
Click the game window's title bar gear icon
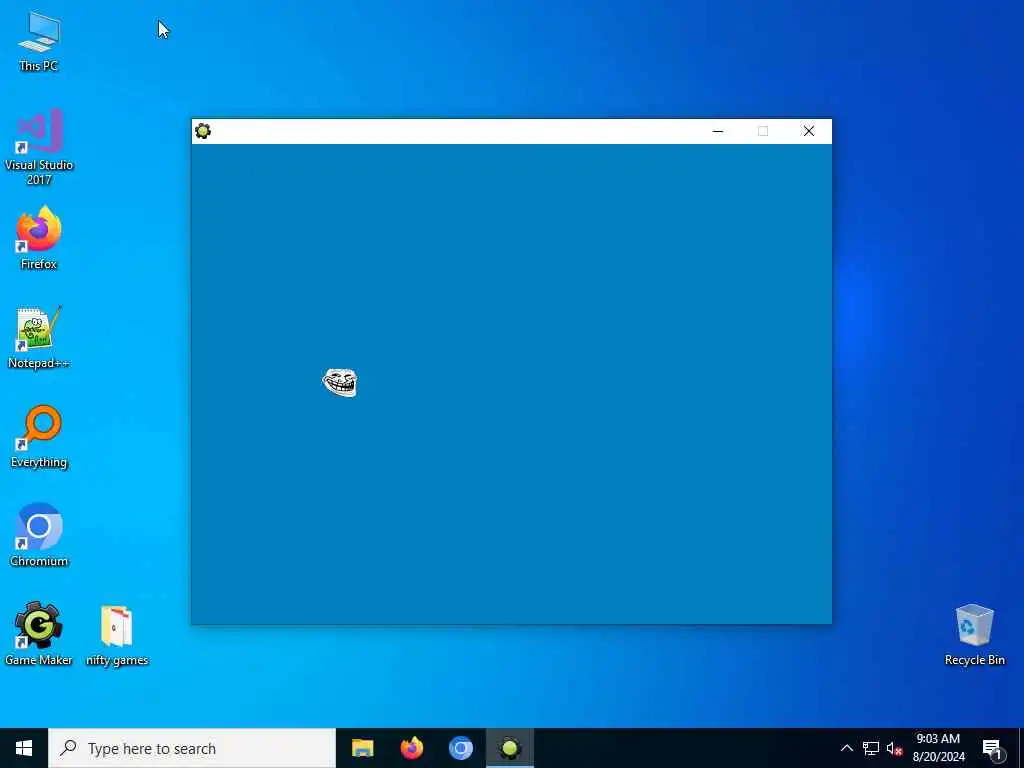pos(203,131)
